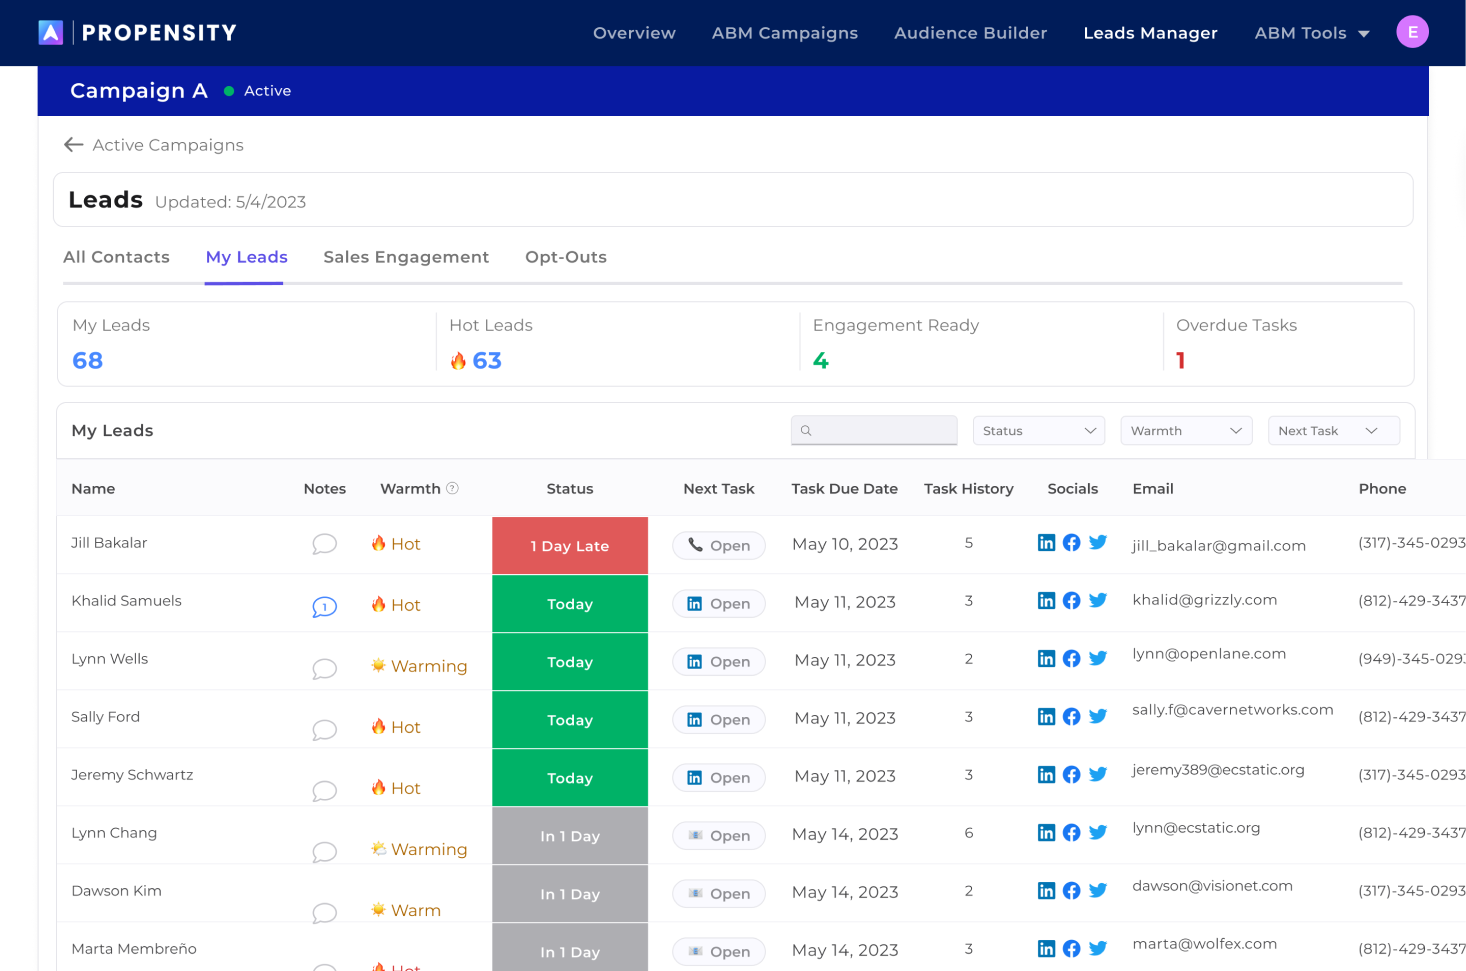
Task: Click the Propensity logo icon
Action: 51,33
